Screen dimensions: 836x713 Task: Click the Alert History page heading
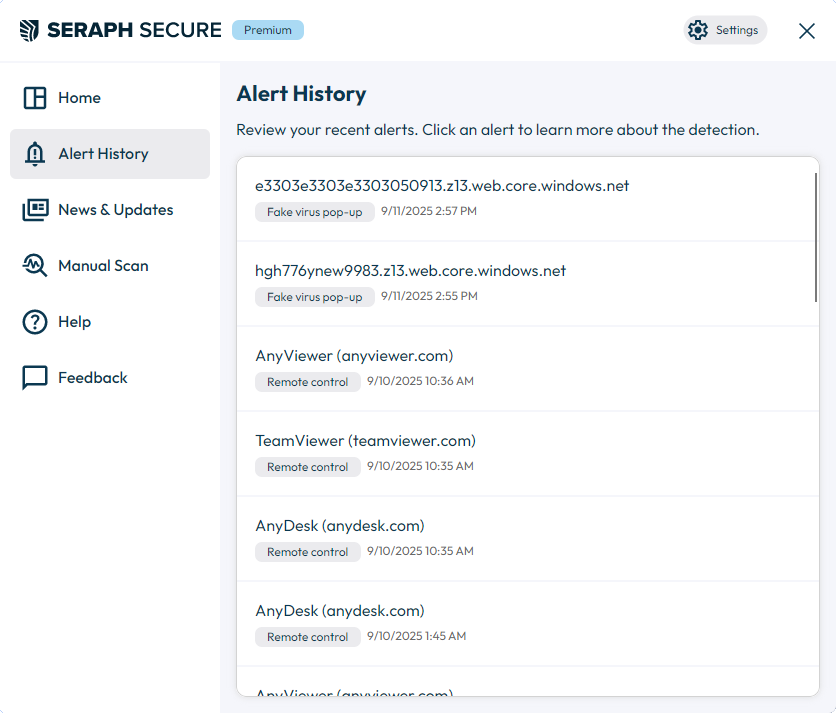coord(301,94)
